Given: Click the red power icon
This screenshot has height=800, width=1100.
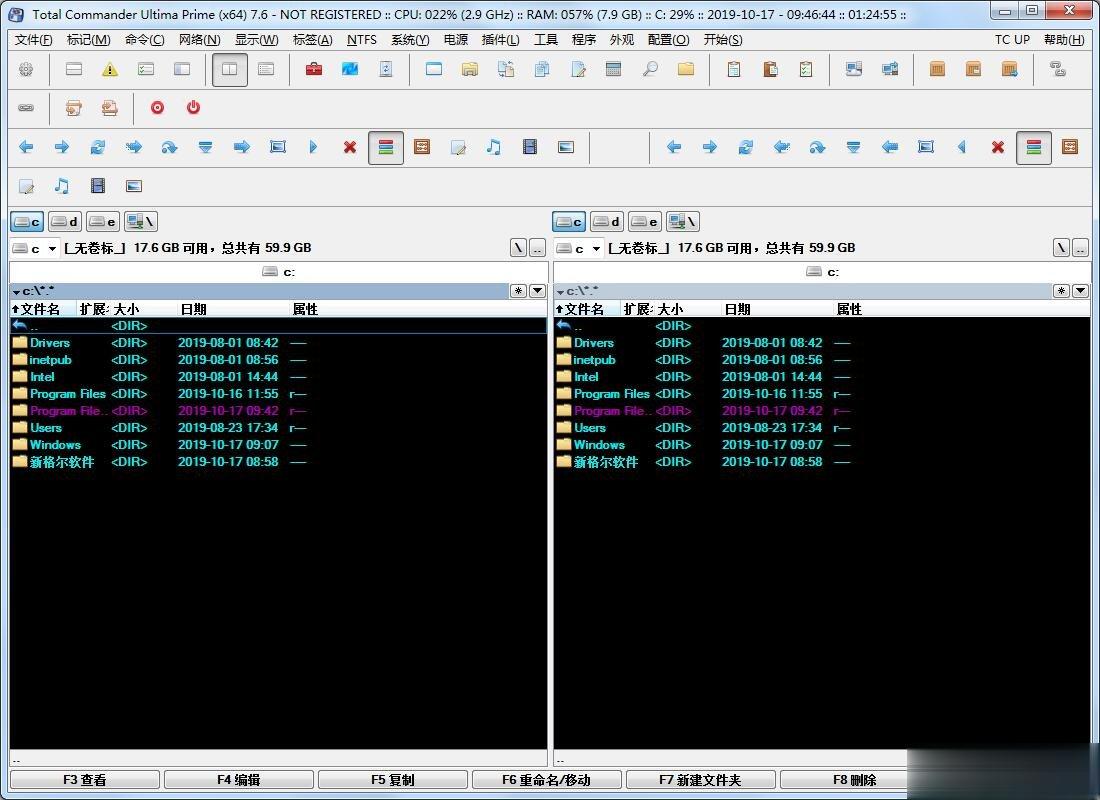Looking at the screenshot, I should click(x=193, y=108).
